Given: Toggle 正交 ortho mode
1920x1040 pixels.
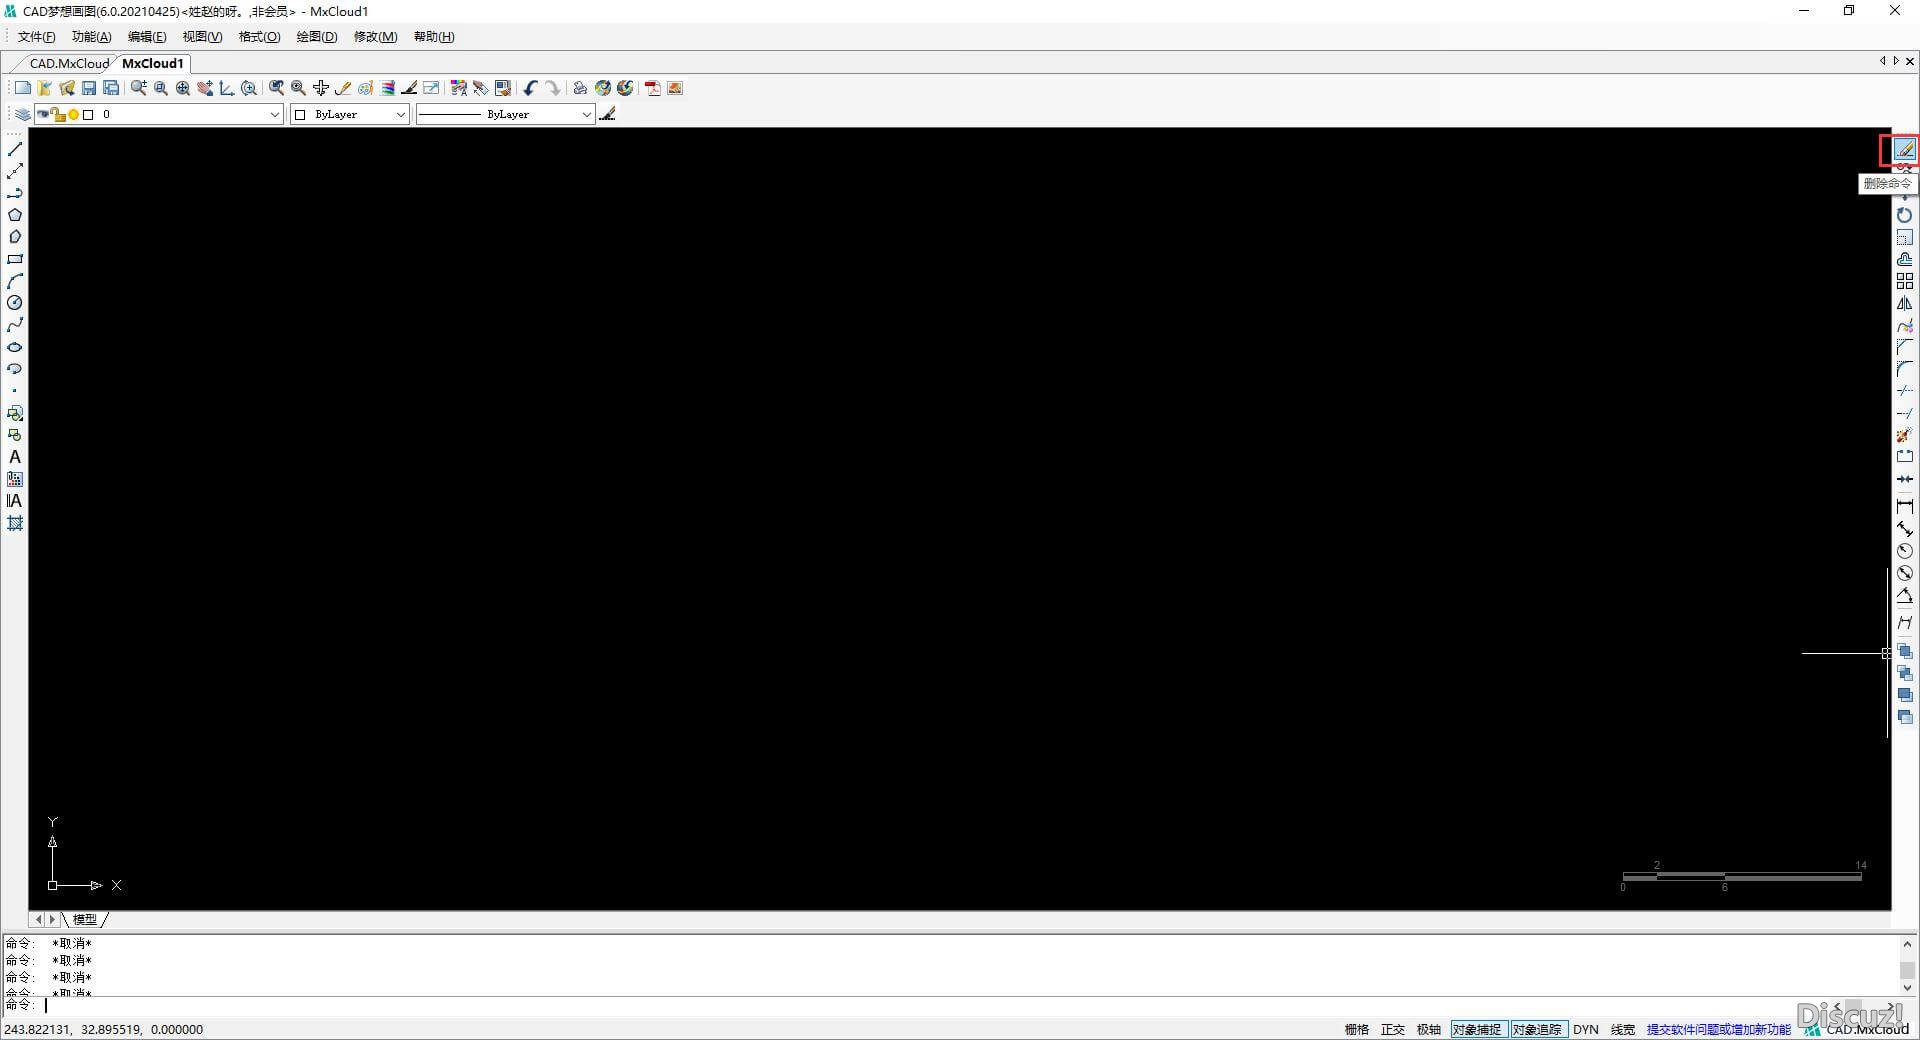Looking at the screenshot, I should [1392, 1029].
